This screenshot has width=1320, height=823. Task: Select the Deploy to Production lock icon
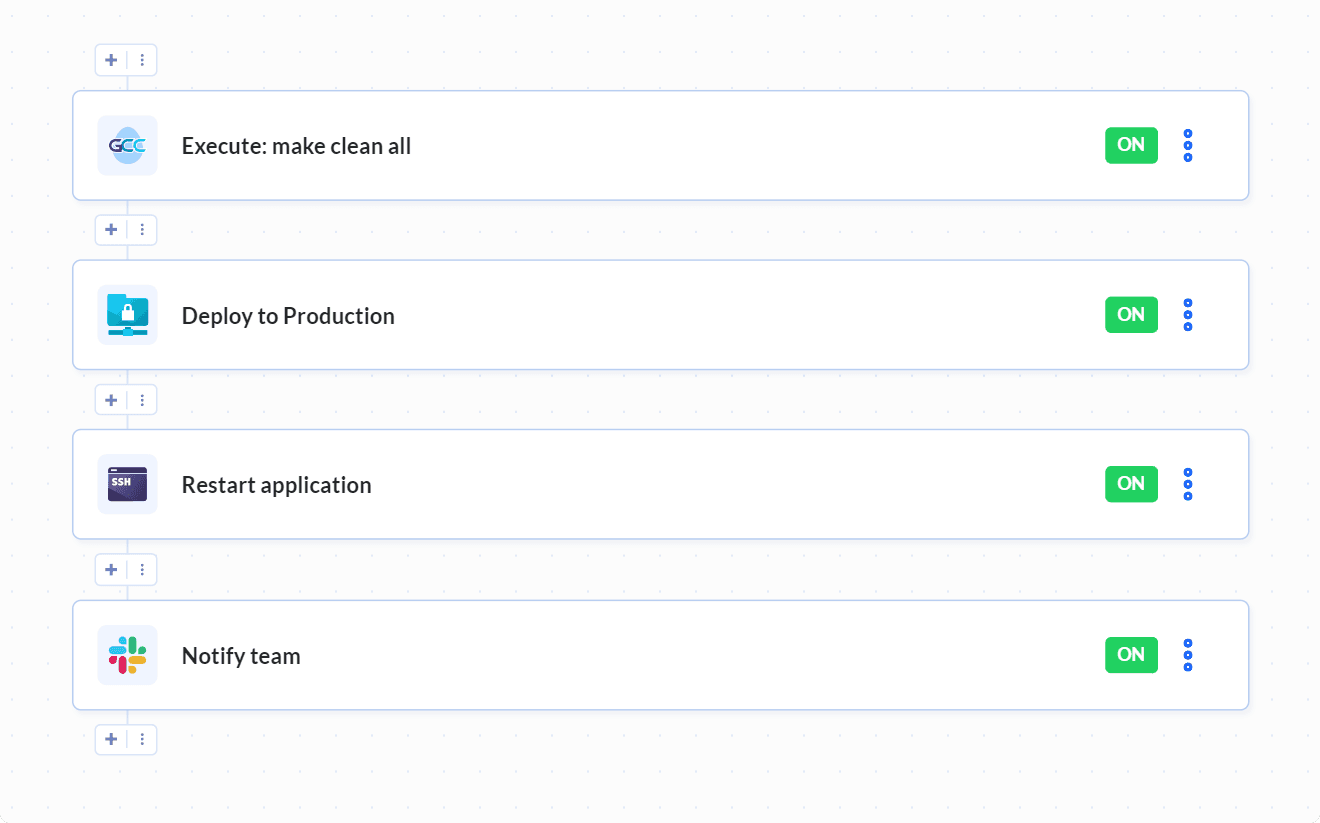coord(127,314)
